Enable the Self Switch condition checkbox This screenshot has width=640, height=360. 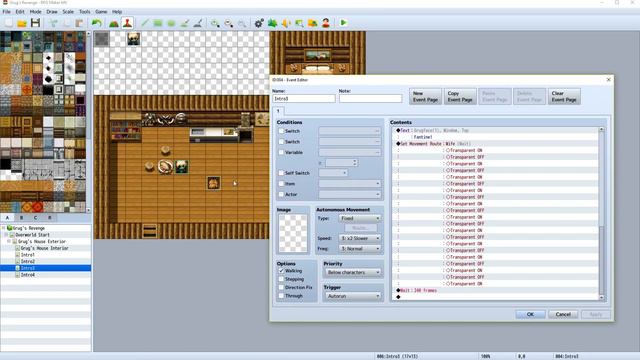pyautogui.click(x=281, y=173)
